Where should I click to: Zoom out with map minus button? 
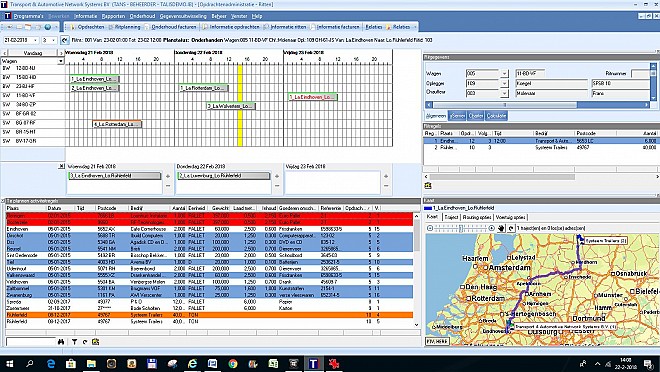click(430, 228)
